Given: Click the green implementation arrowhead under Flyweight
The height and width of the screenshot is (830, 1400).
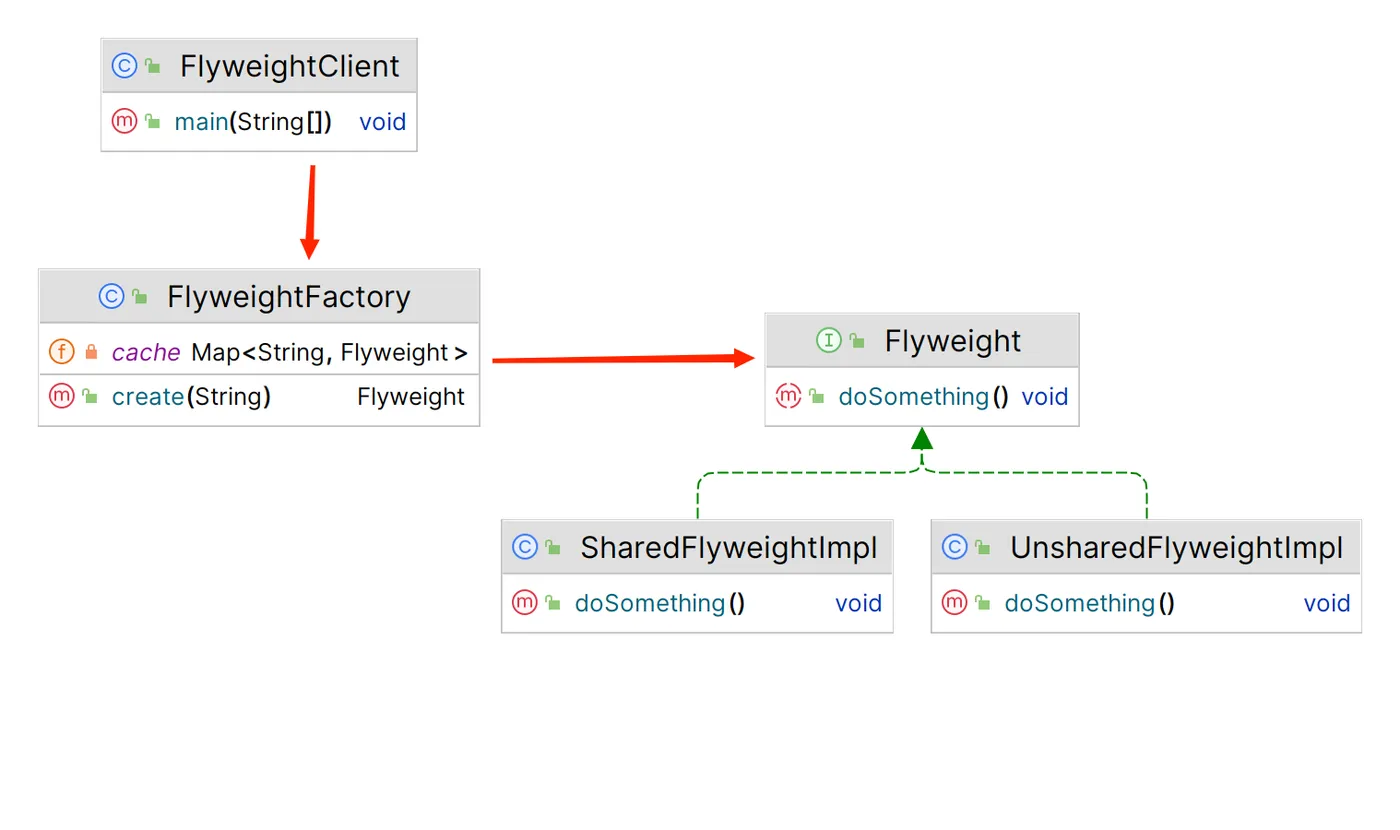Looking at the screenshot, I should [922, 438].
